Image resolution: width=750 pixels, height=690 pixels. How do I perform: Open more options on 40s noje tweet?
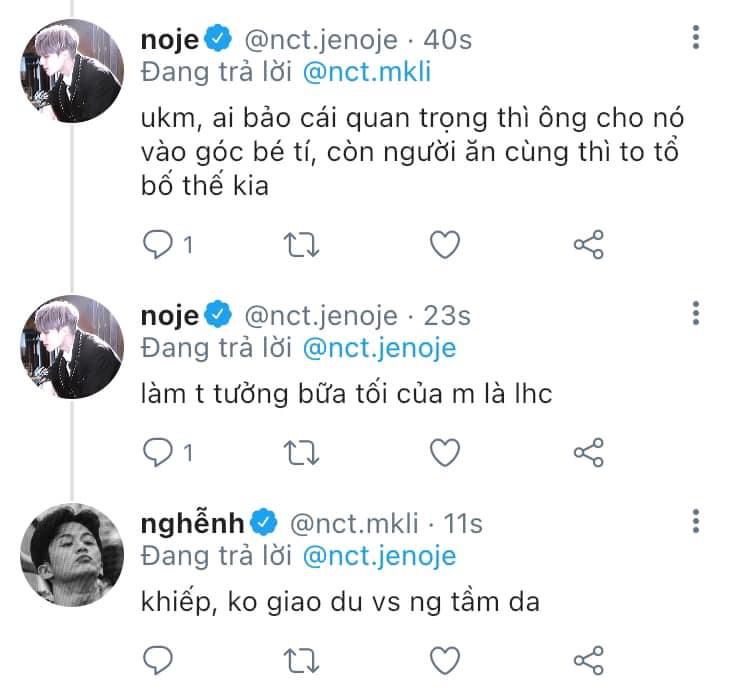[696, 39]
